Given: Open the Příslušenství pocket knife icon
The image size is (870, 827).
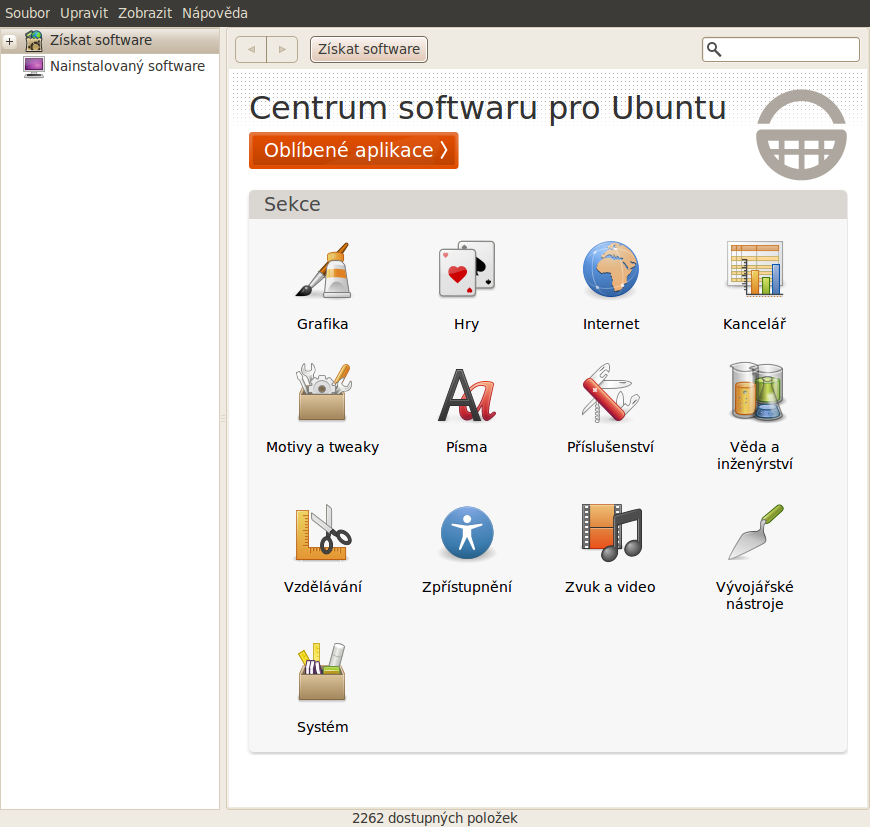Looking at the screenshot, I should click(x=610, y=392).
